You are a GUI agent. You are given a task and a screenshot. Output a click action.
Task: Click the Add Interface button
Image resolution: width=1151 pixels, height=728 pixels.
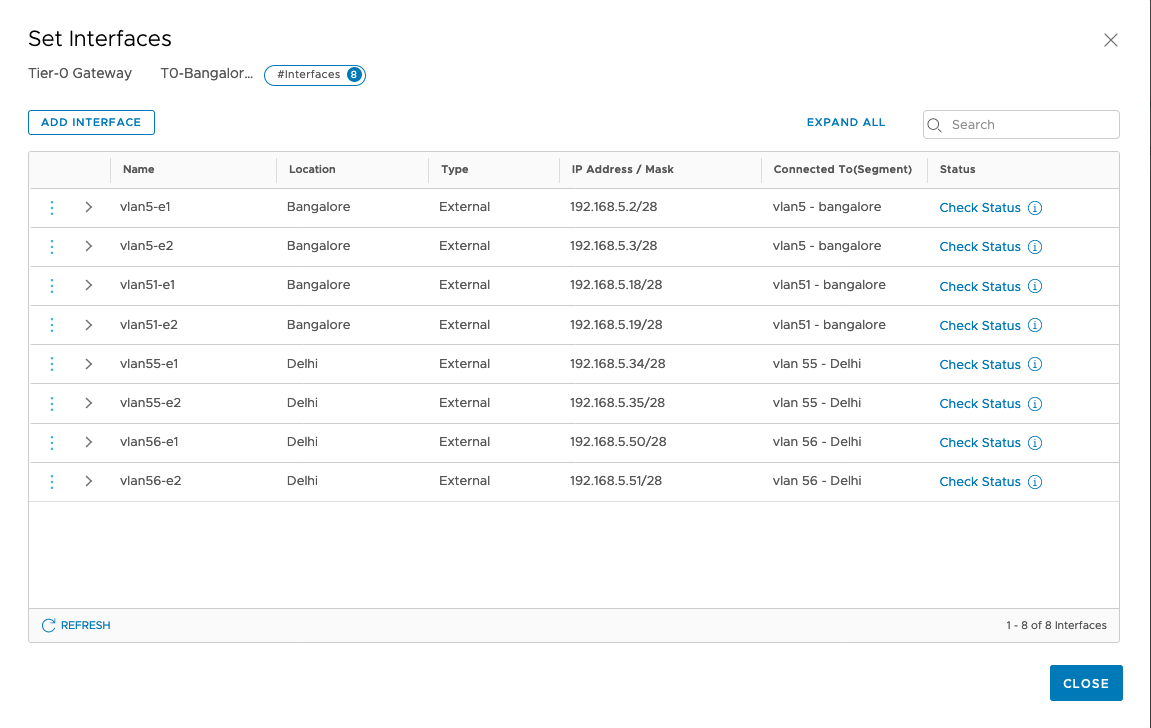pos(91,122)
